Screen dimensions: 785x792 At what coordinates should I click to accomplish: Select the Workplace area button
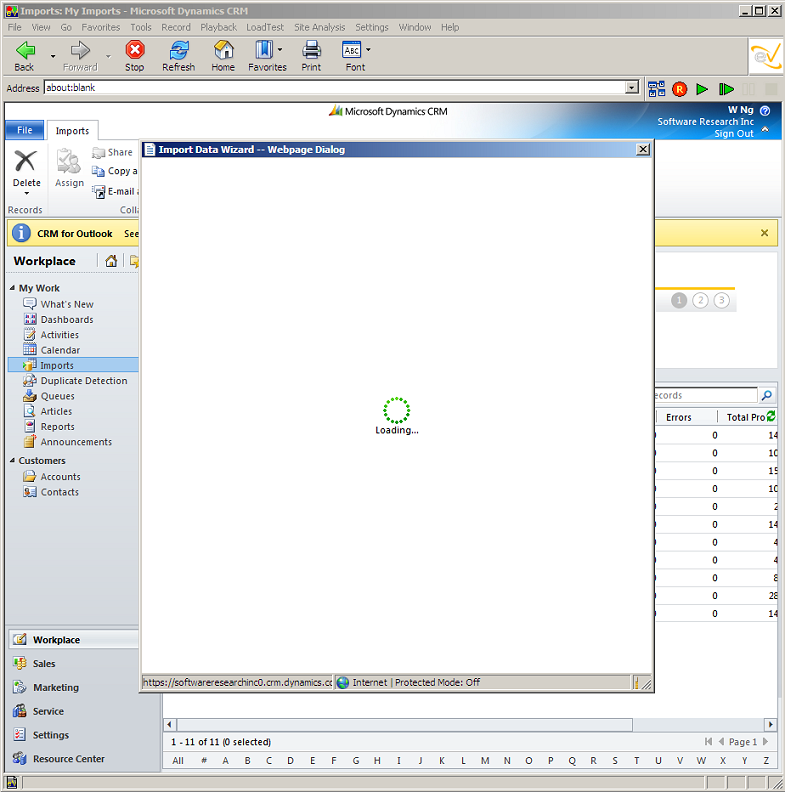point(74,639)
